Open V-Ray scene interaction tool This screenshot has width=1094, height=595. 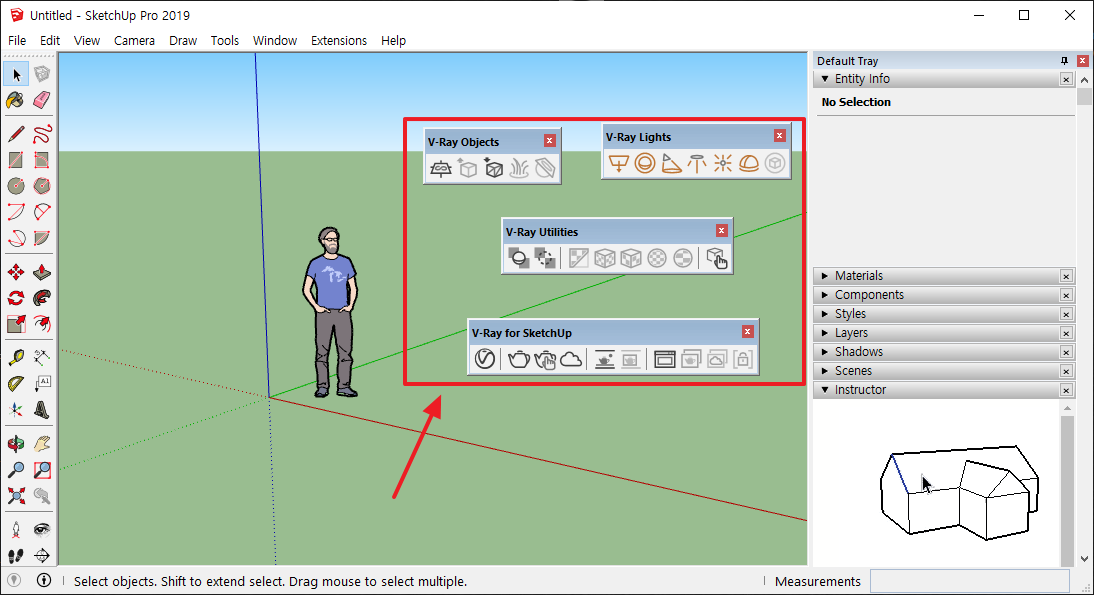click(717, 258)
